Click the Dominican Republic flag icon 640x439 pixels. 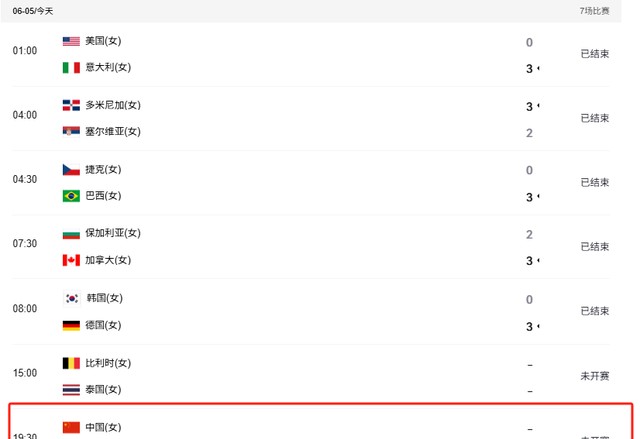click(x=71, y=105)
